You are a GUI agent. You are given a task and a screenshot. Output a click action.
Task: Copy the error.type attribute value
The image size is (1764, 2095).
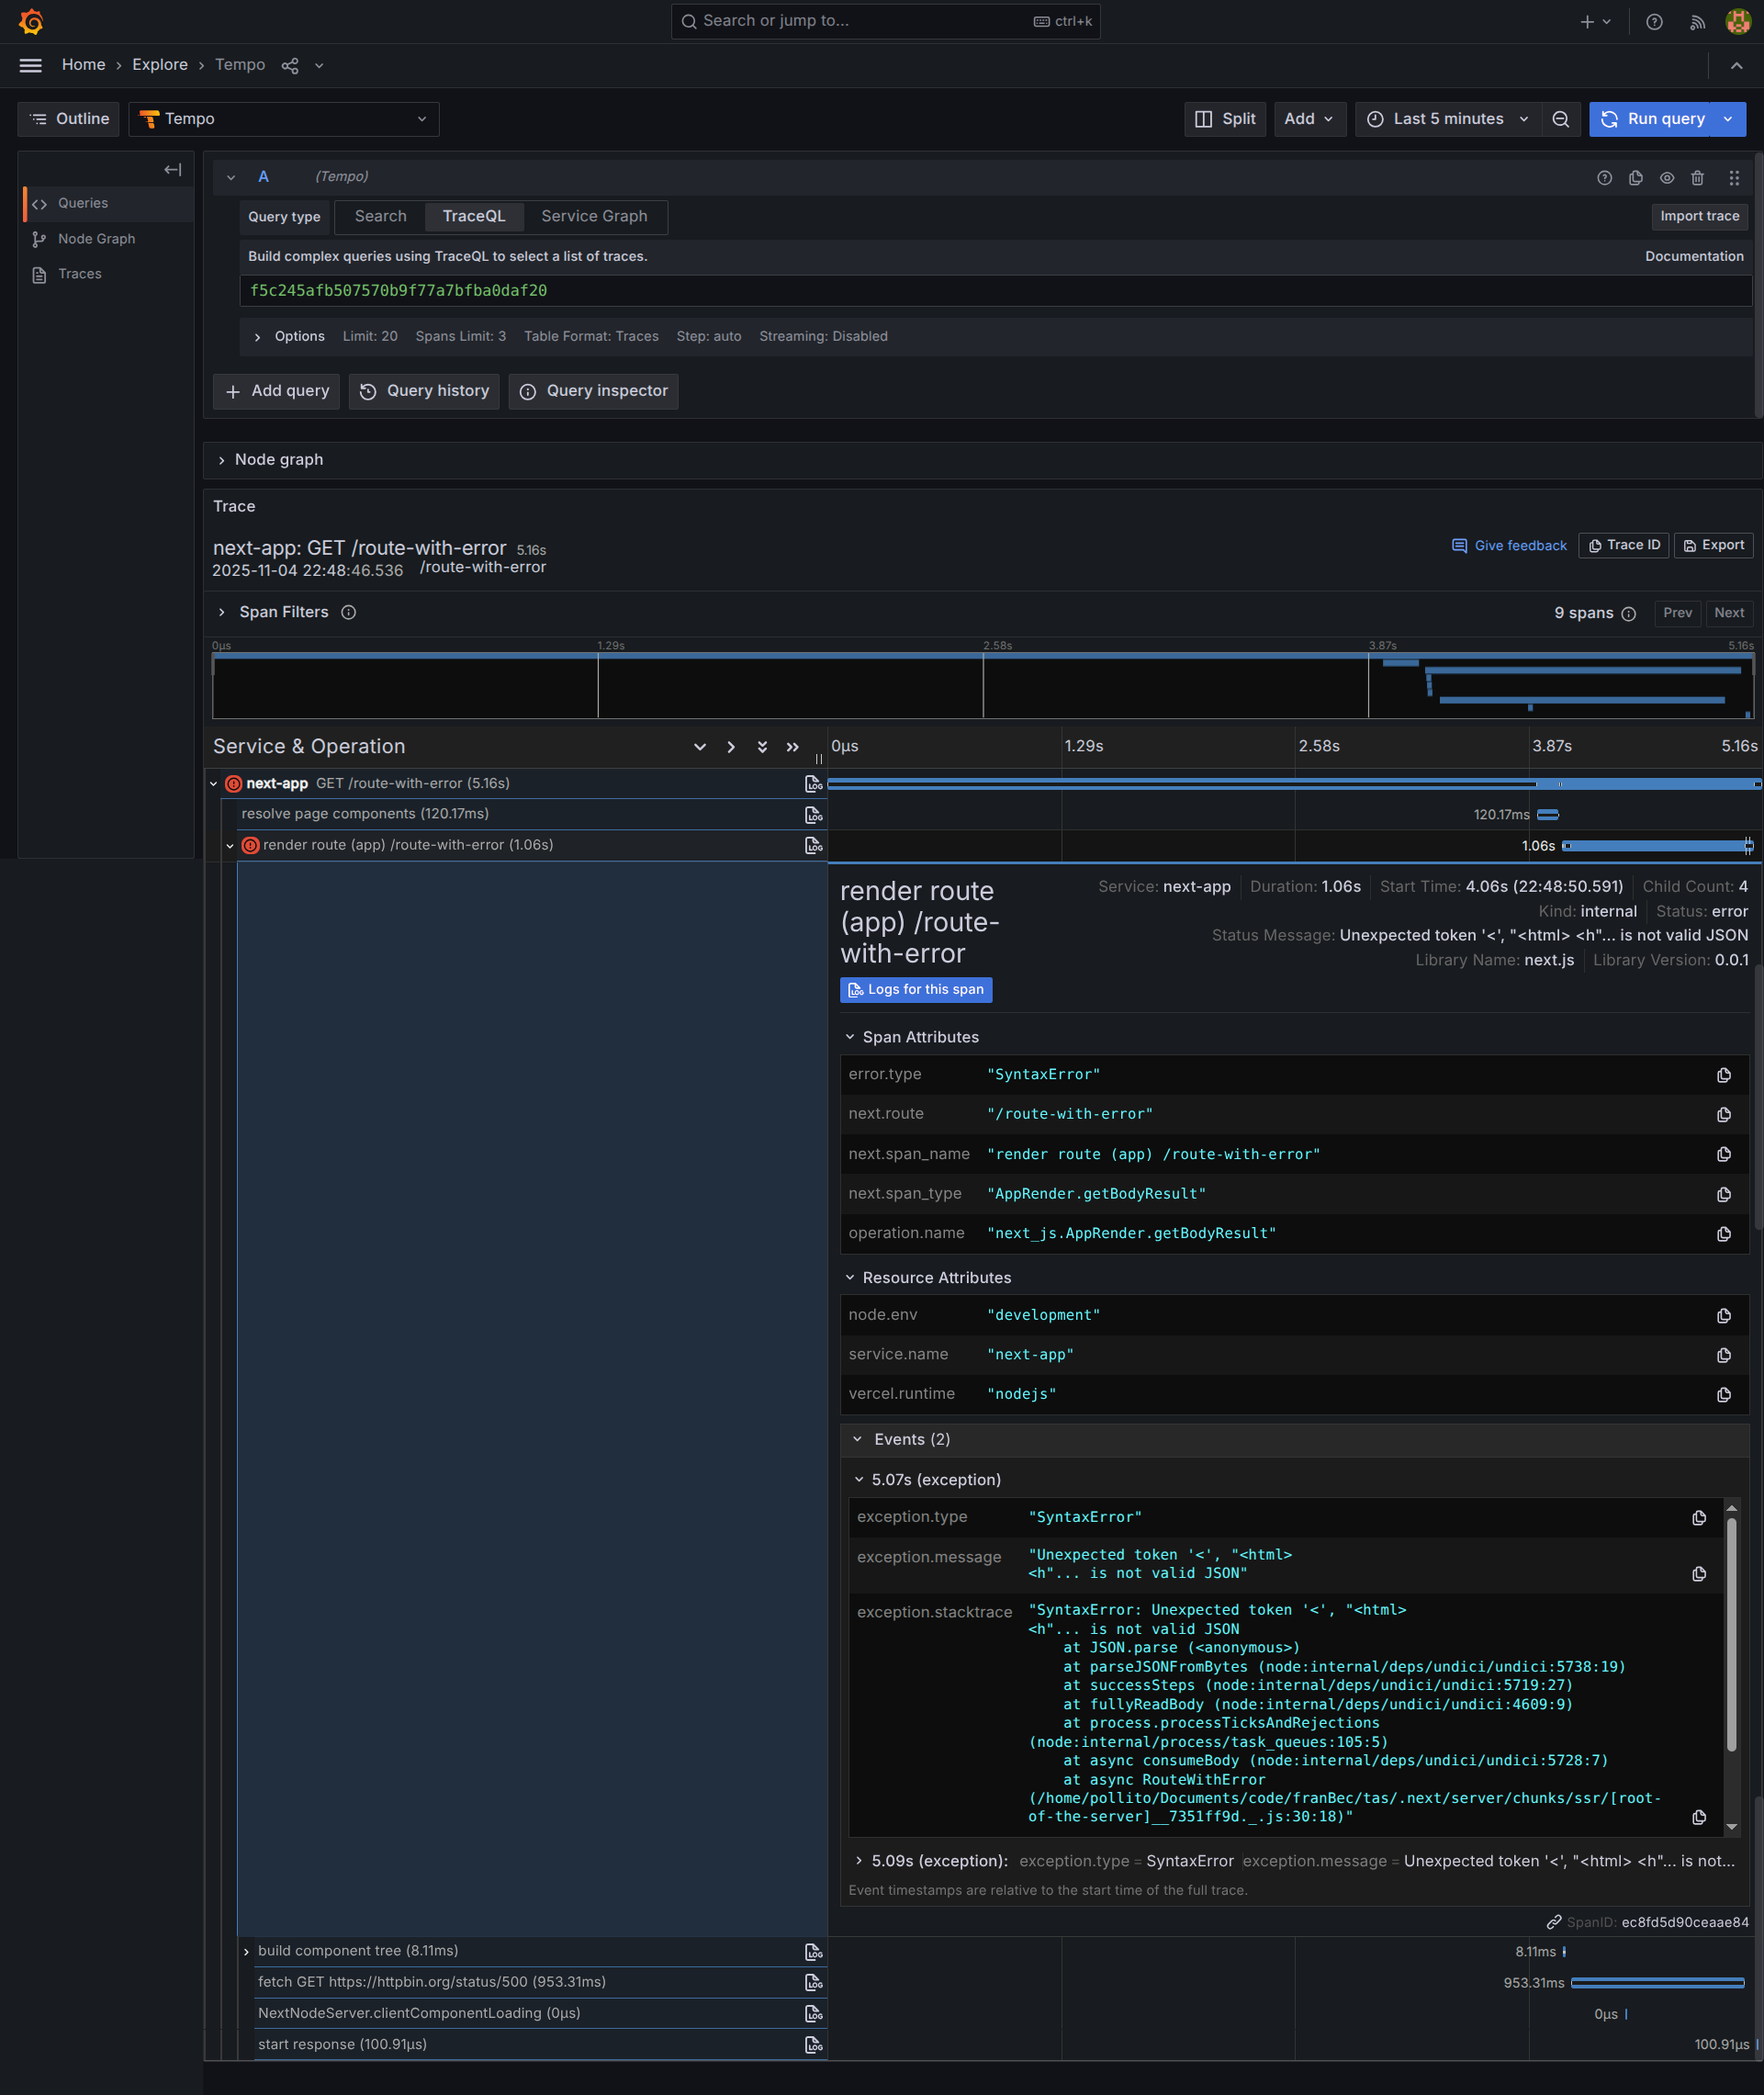click(x=1723, y=1075)
